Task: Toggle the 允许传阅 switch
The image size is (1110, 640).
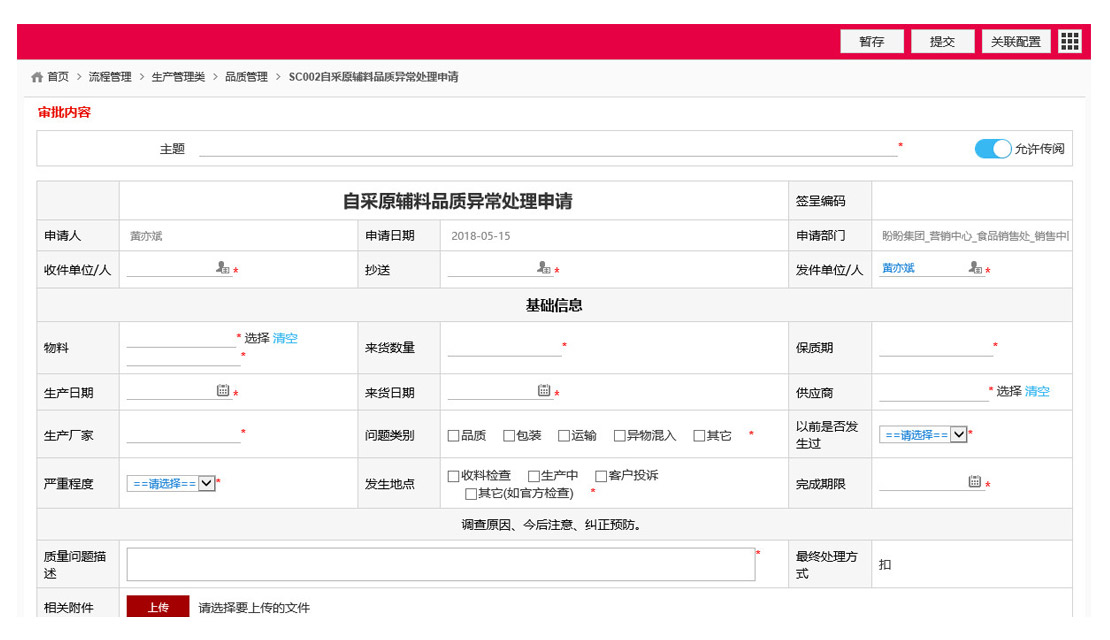Action: tap(992, 149)
